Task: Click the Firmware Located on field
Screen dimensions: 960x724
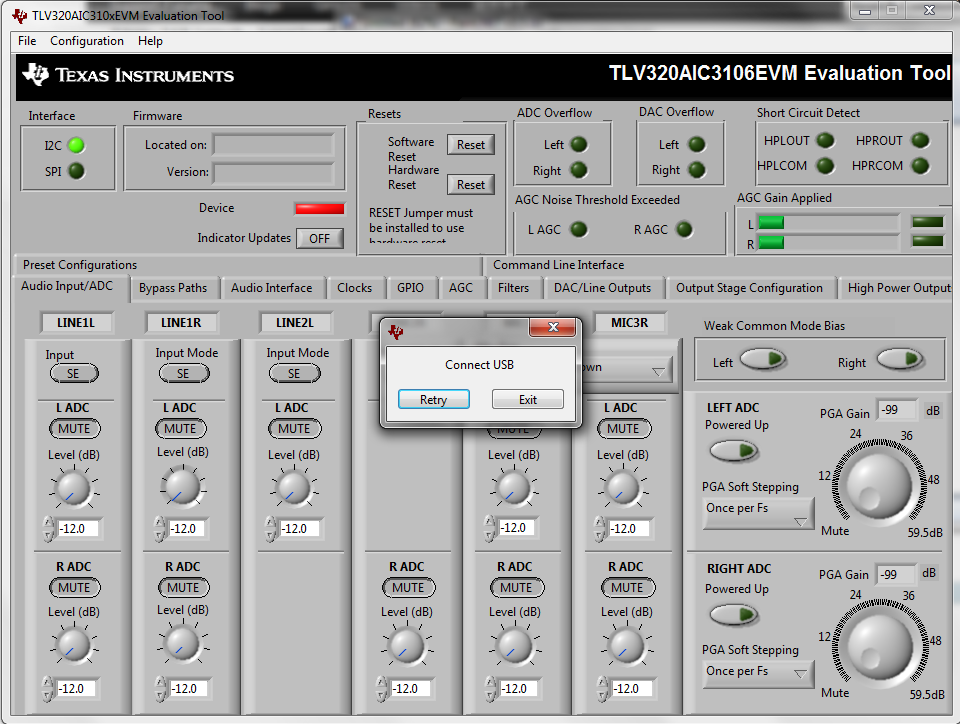Action: (273, 145)
